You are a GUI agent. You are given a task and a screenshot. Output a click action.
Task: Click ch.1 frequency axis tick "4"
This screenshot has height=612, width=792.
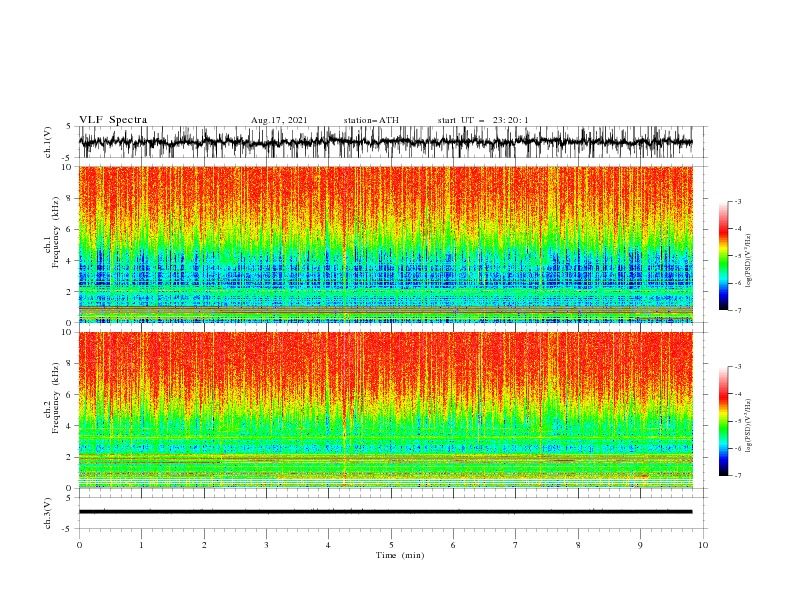click(x=70, y=261)
